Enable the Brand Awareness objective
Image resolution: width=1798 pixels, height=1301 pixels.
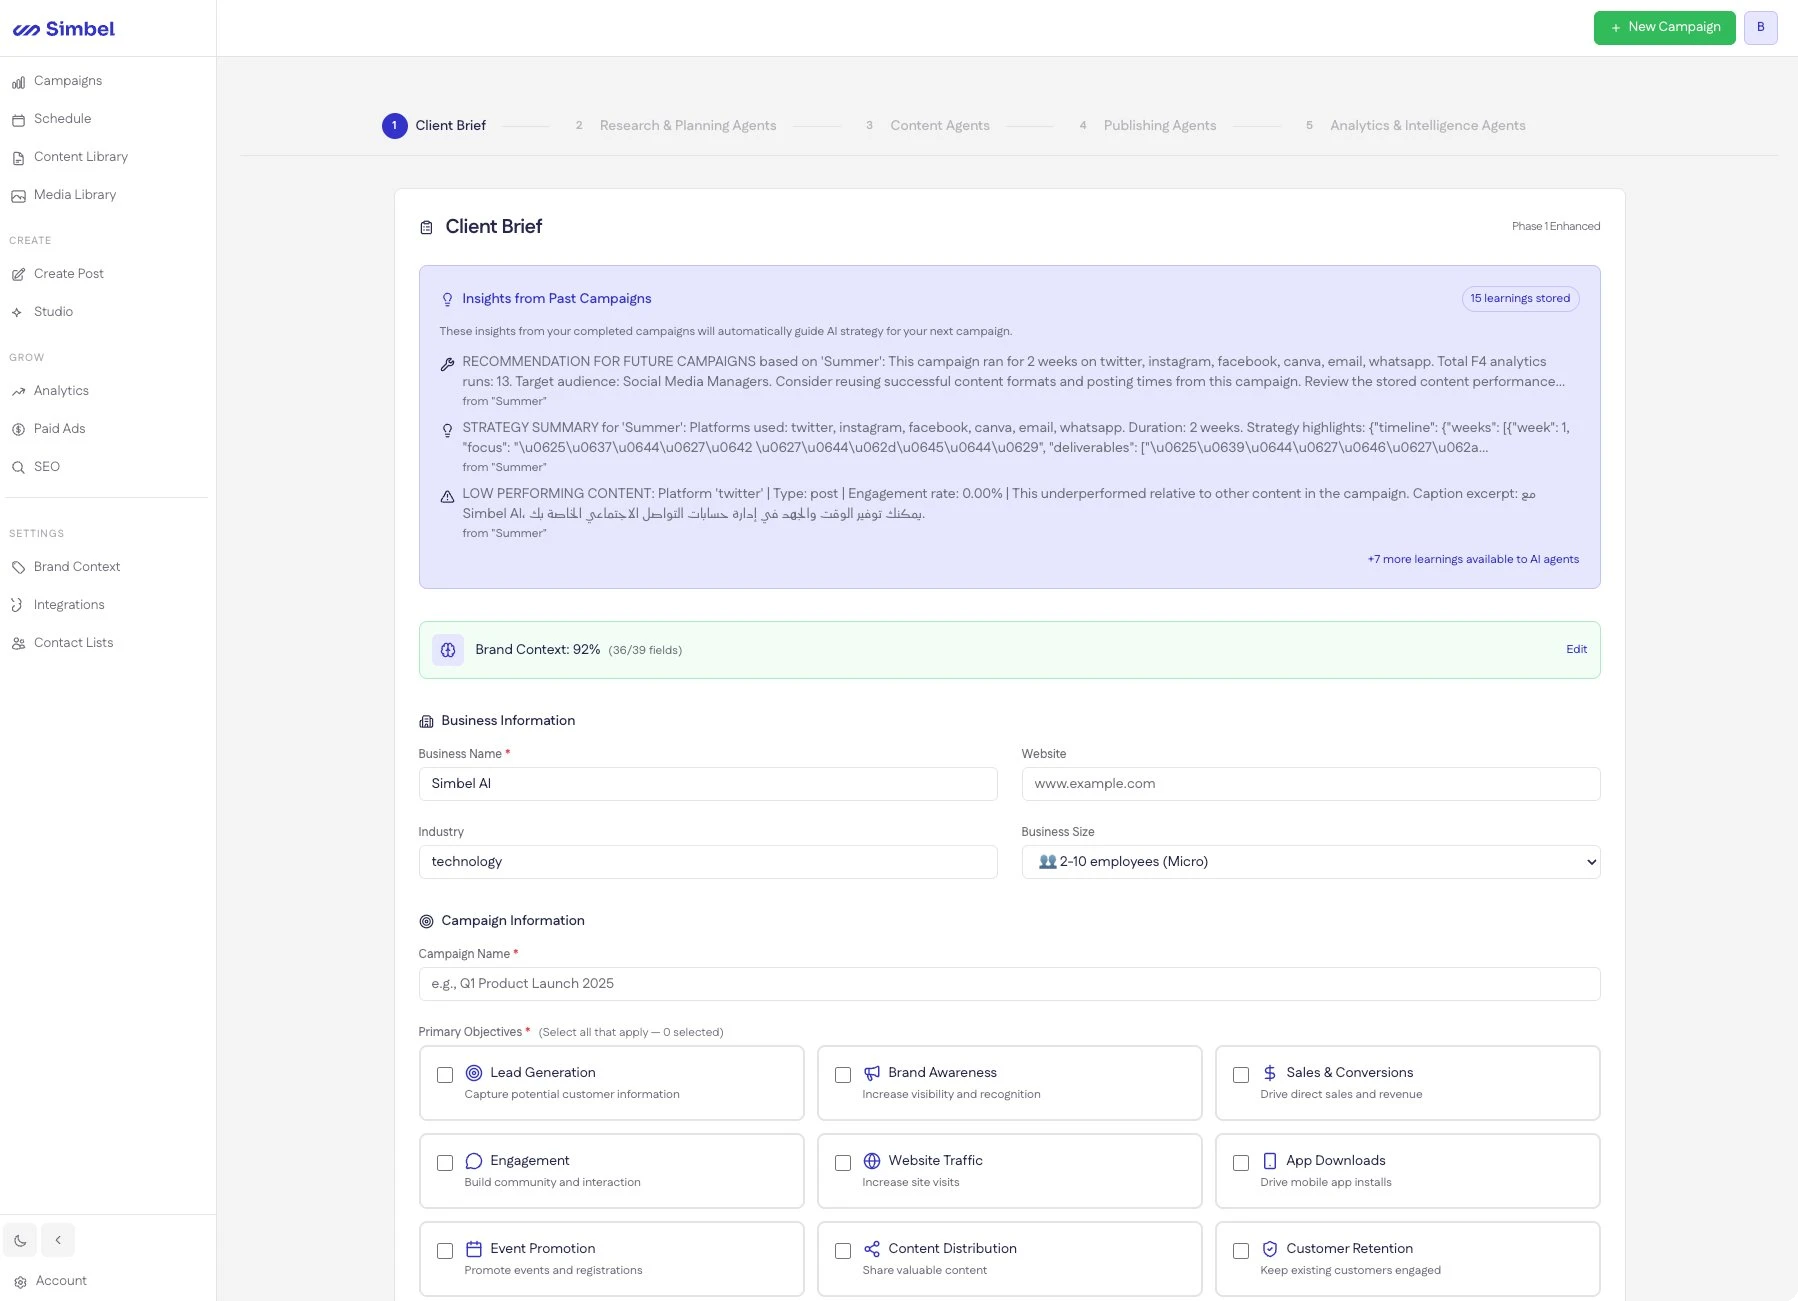click(x=843, y=1075)
